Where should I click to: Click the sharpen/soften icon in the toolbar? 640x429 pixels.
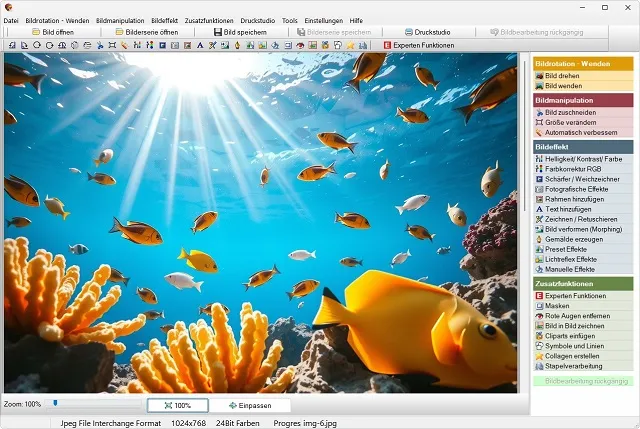pyautogui.click(x=162, y=45)
